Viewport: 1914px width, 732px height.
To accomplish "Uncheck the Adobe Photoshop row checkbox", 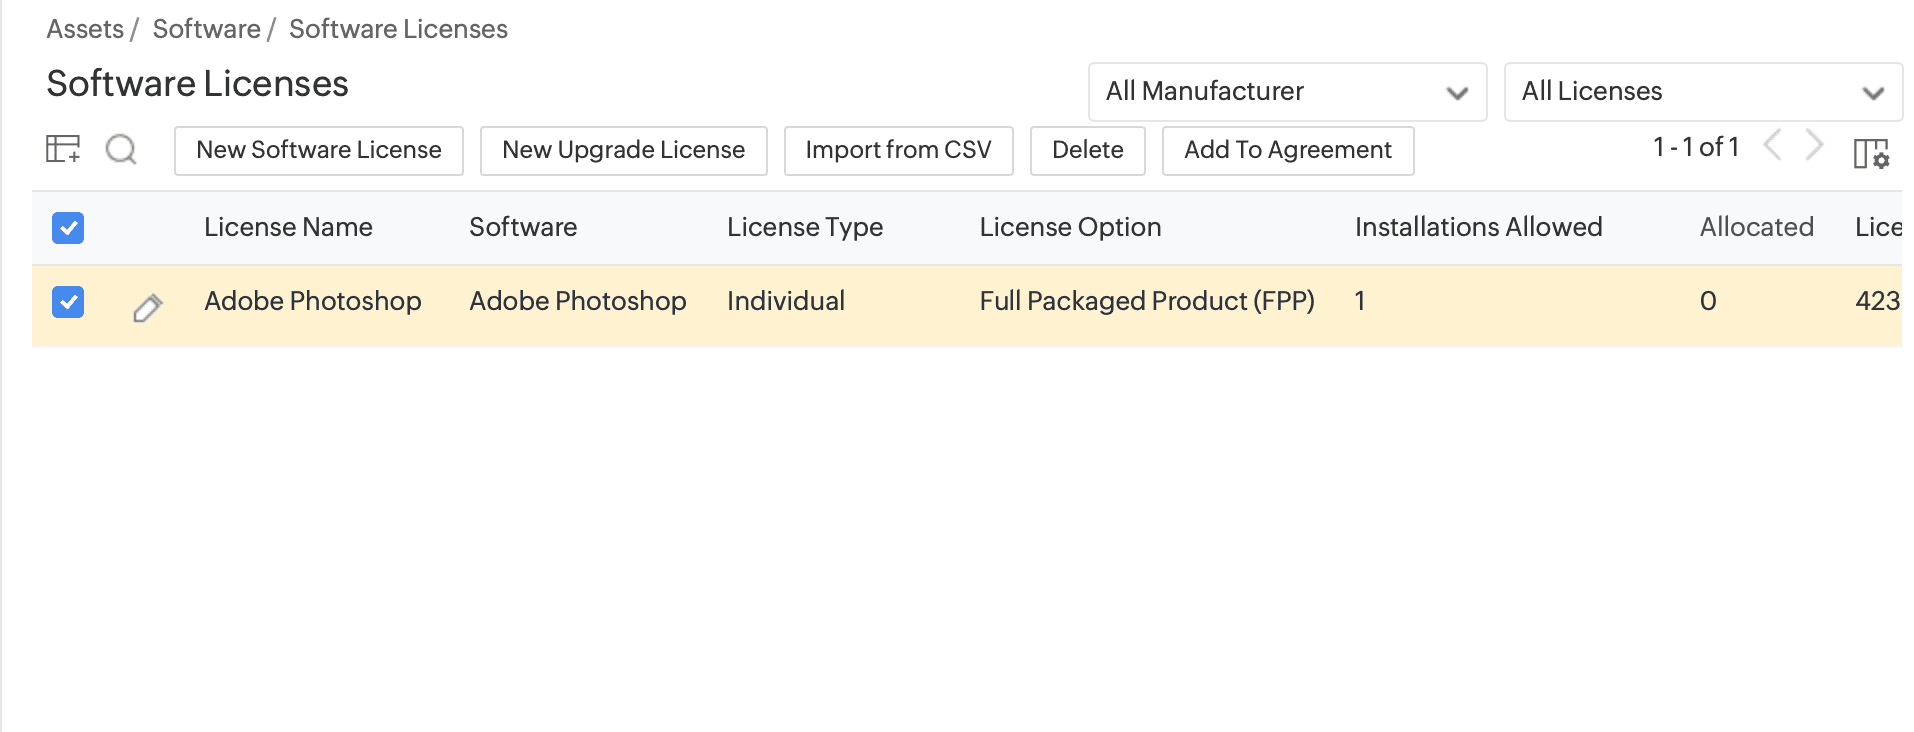I will 68,302.
